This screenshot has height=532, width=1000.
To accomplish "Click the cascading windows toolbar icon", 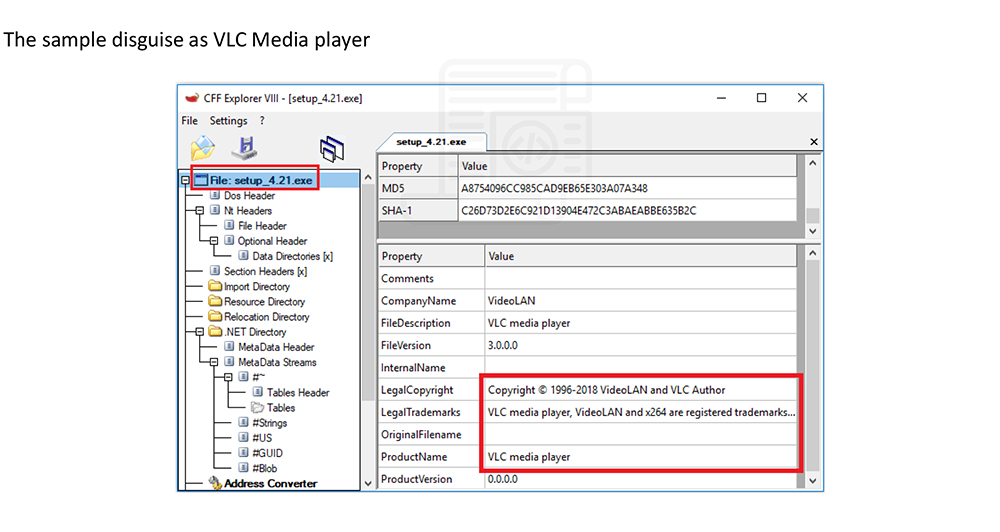I will 332,149.
